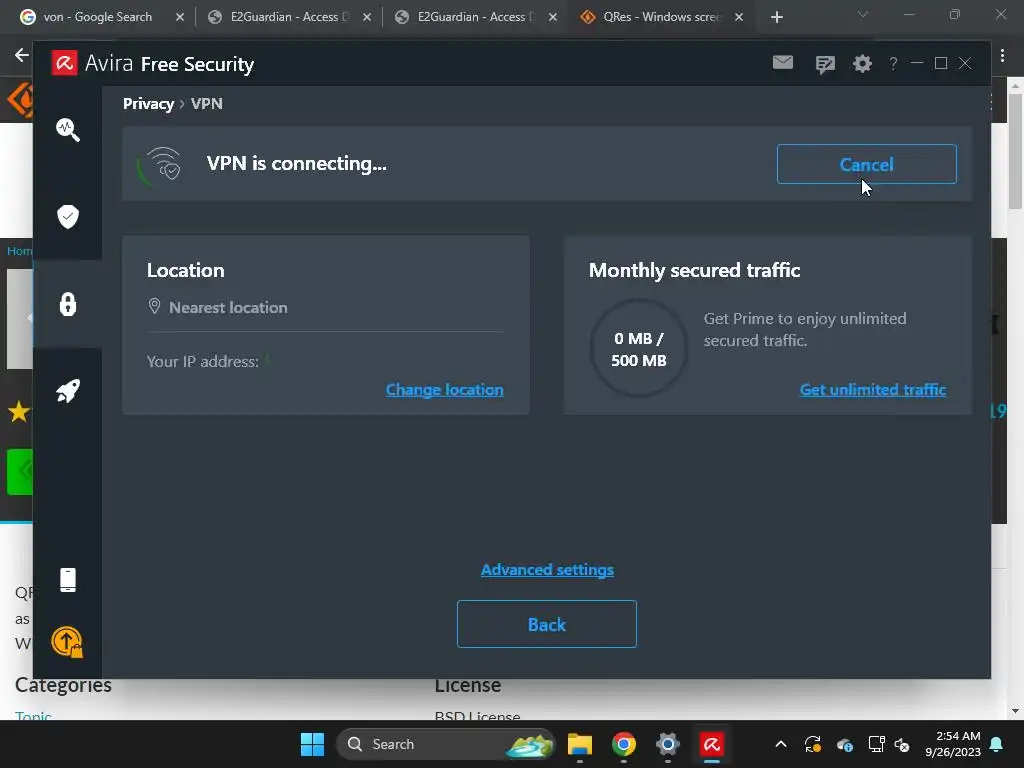The image size is (1024, 768).
Task: Open the Change location link
Action: pyautogui.click(x=445, y=390)
